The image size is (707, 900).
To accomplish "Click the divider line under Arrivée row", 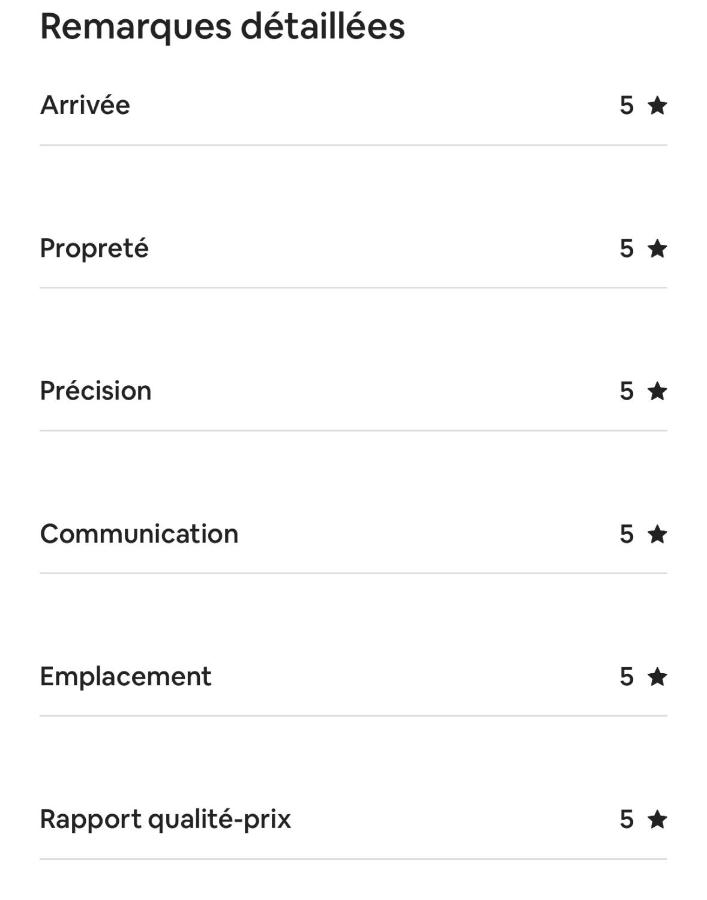I will tap(354, 145).
